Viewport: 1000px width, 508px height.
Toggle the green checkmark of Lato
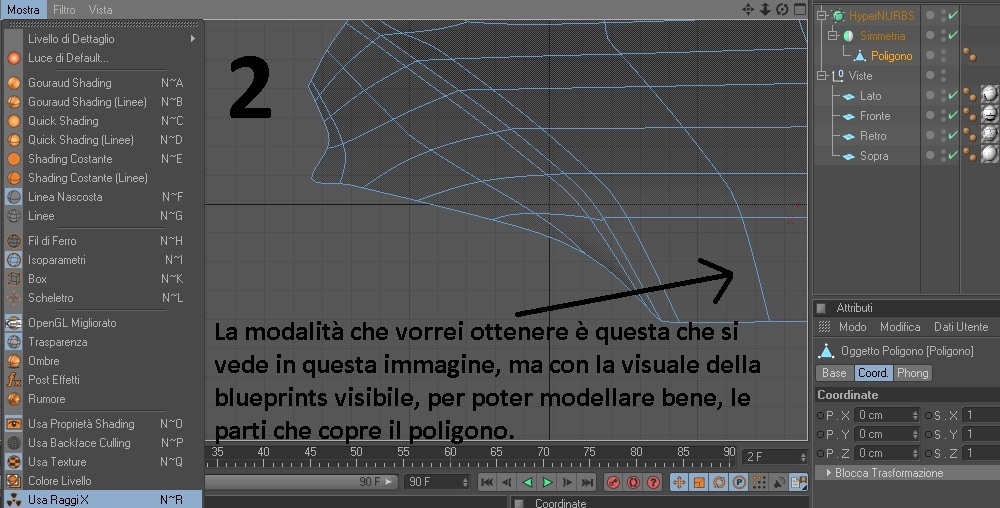953,96
